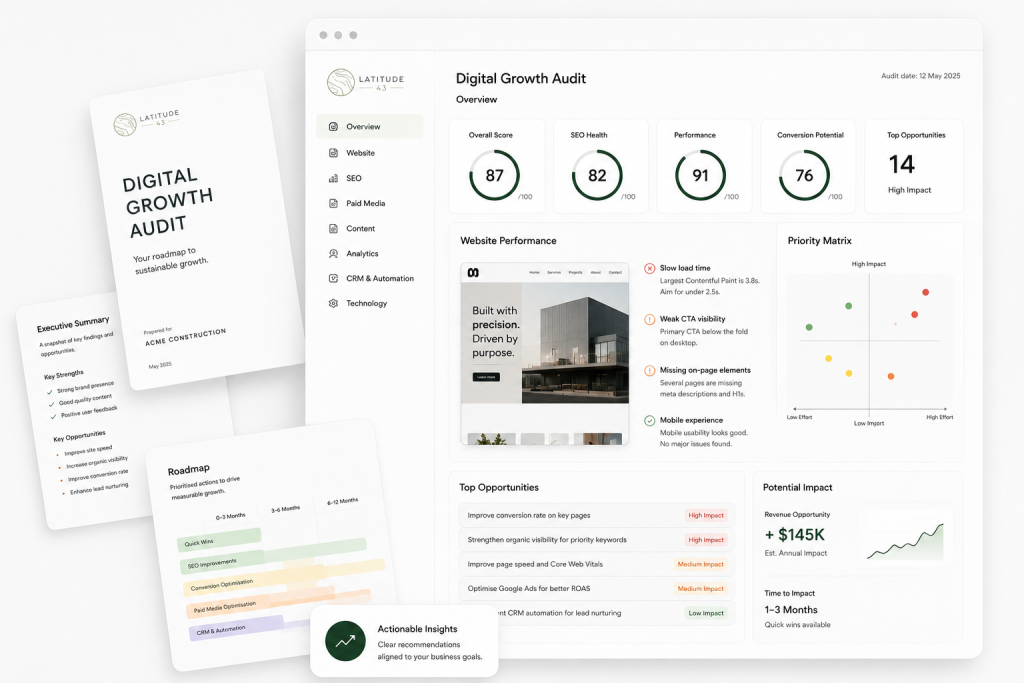Click the Paid Media document icon

click(333, 204)
